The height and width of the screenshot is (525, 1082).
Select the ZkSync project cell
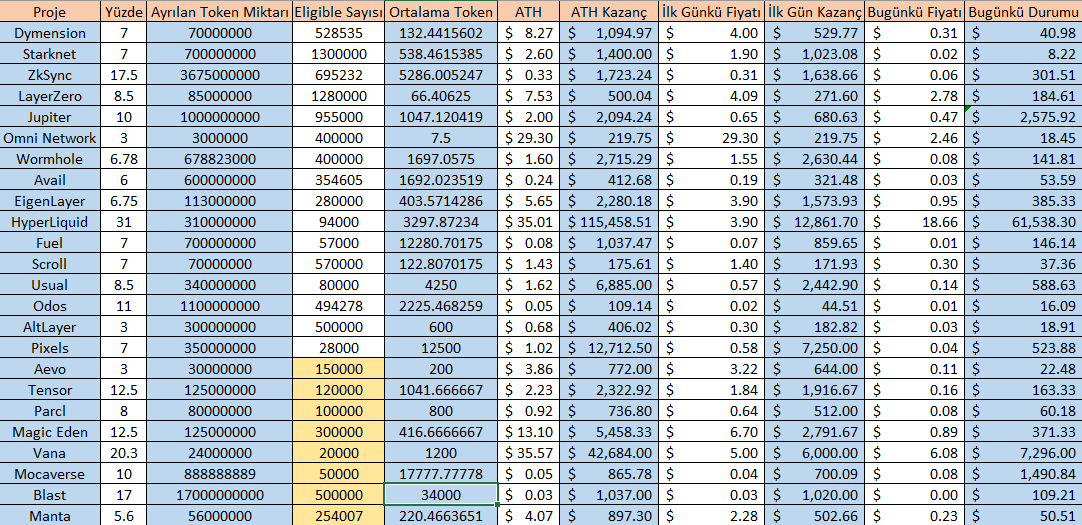(x=50, y=75)
